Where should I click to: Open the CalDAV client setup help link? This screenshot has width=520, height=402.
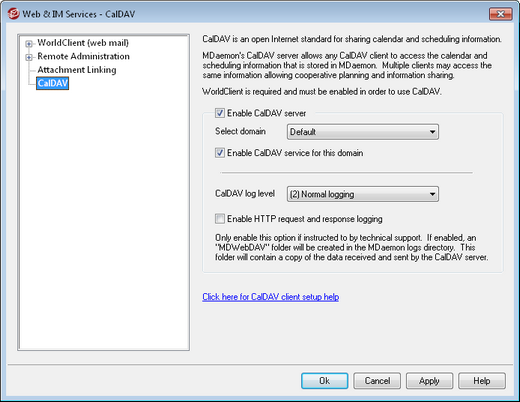[271, 297]
